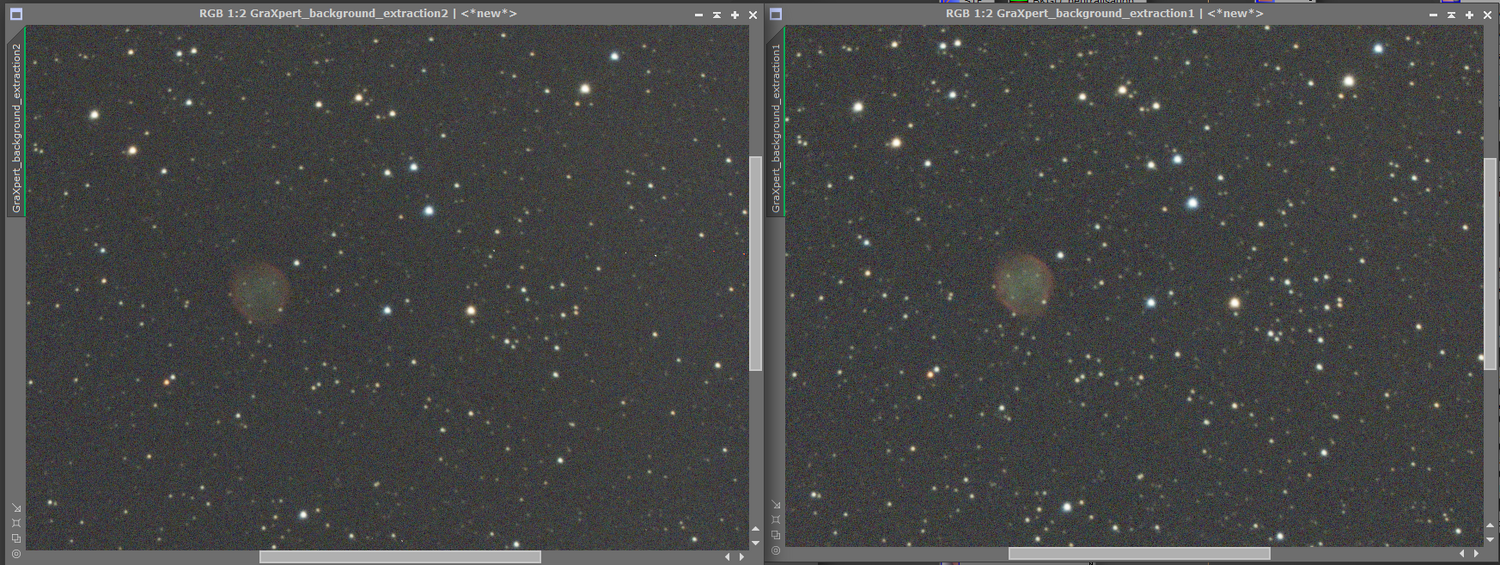
Task: Click the round nebula in the extraction2 image
Action: tap(260, 291)
